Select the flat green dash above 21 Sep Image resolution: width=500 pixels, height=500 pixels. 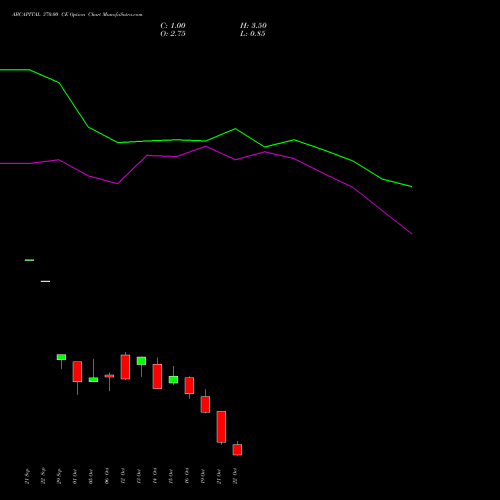pos(29,260)
